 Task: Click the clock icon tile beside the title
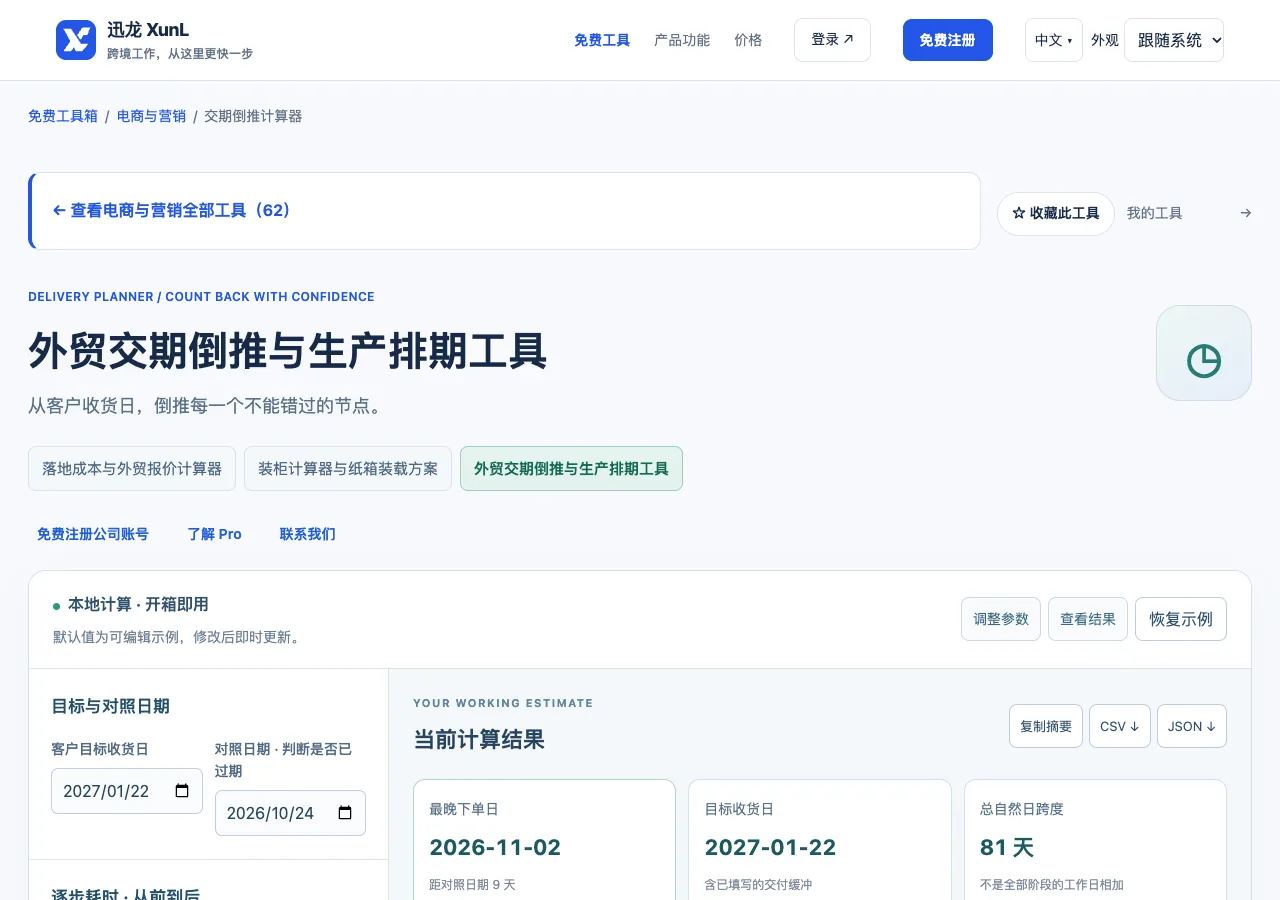1204,353
